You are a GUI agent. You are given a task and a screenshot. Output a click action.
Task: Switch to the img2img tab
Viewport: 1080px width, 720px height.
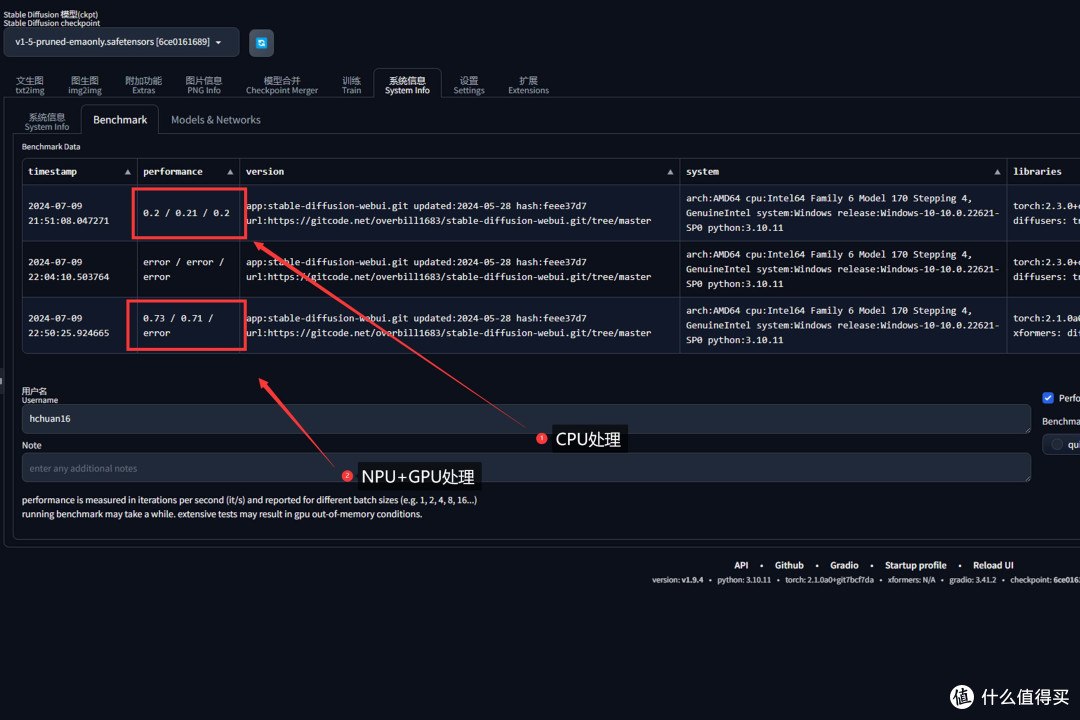[85, 85]
